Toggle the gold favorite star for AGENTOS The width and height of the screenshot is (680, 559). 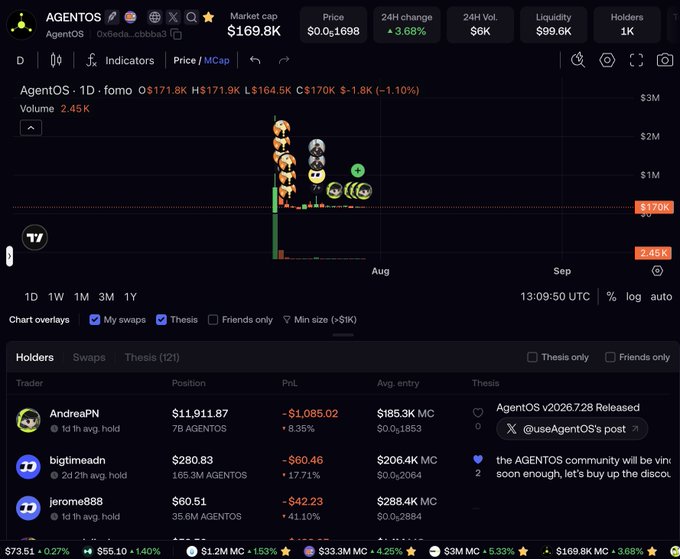point(209,17)
